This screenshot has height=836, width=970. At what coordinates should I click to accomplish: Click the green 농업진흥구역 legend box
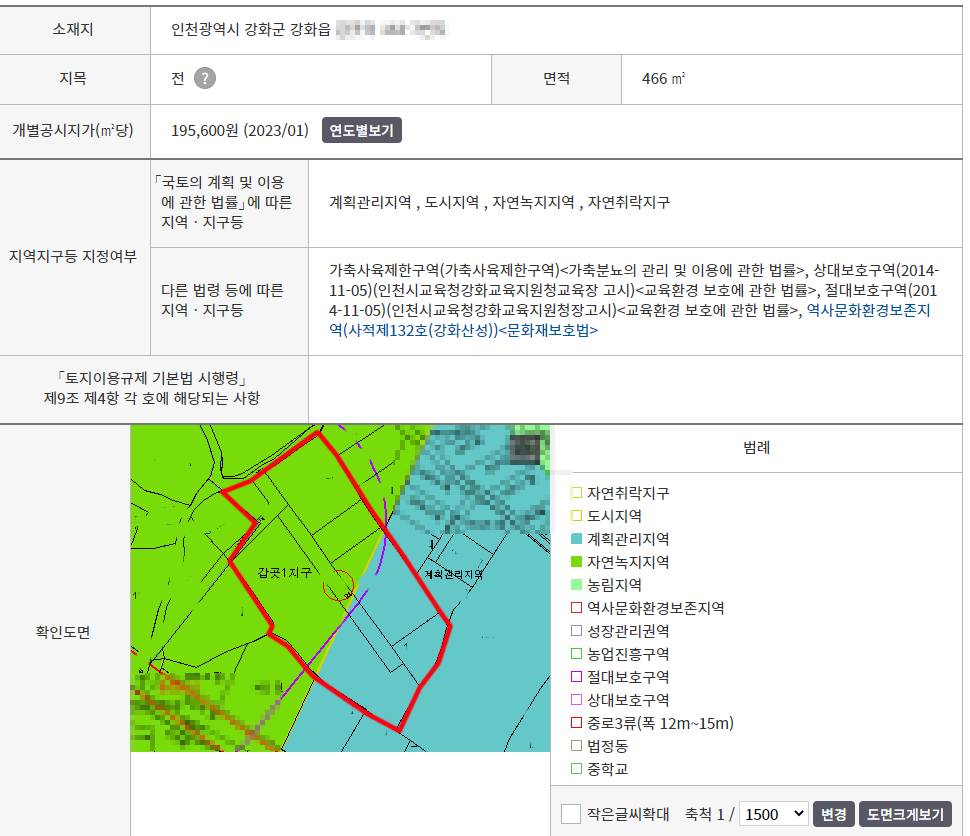coord(576,654)
